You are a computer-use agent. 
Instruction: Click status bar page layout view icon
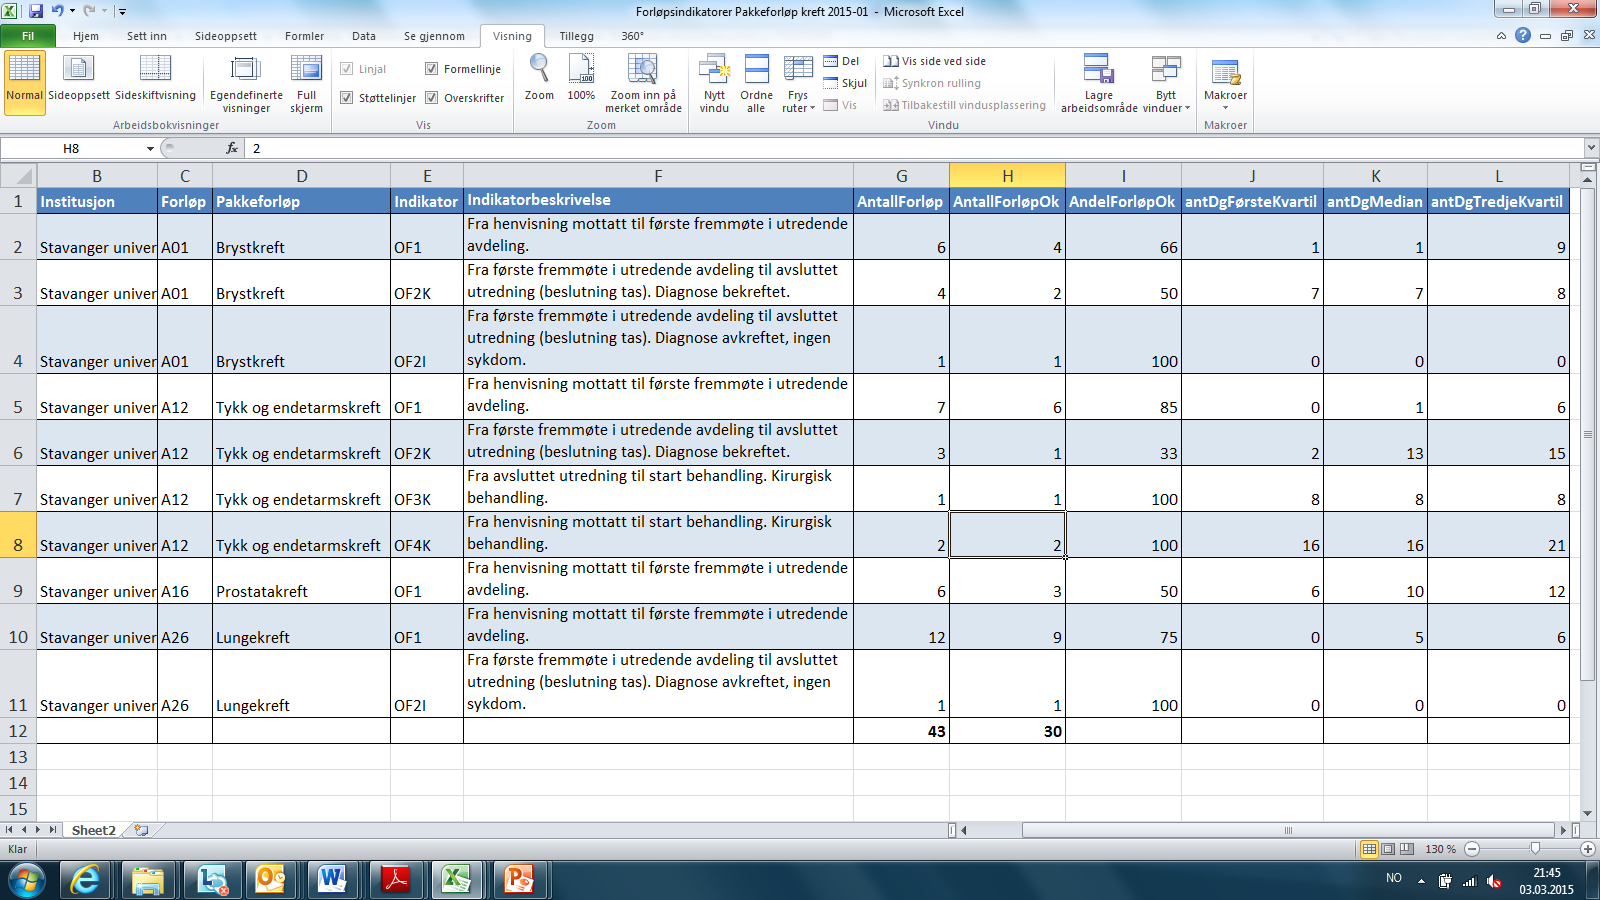pyautogui.click(x=1388, y=849)
